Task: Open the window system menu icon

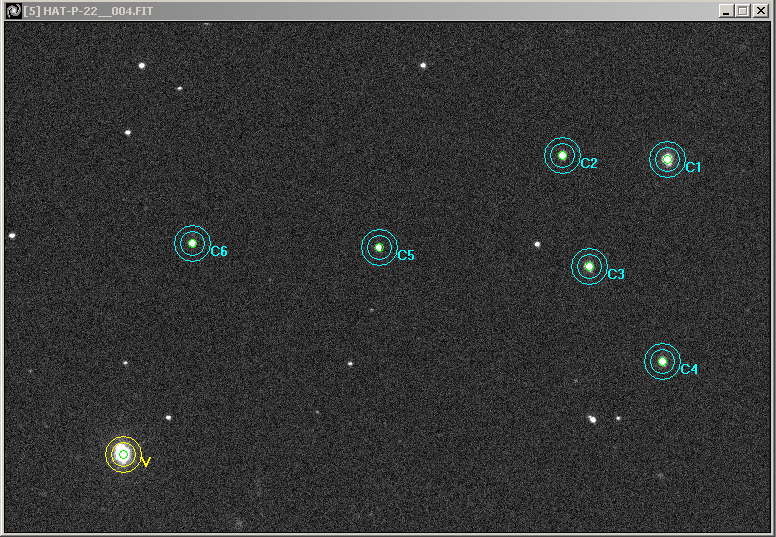Action: click(13, 10)
